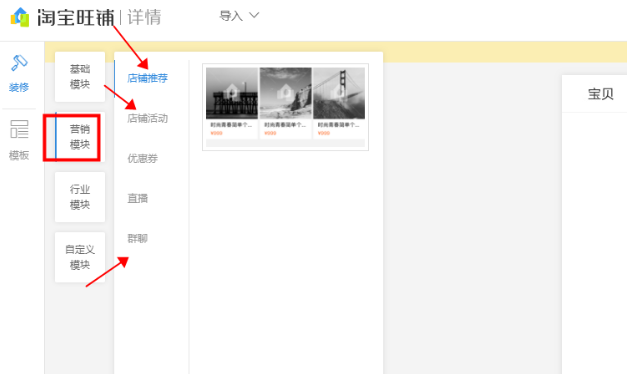Select the 基础模块 category card
This screenshot has height=374, width=627.
[80, 77]
